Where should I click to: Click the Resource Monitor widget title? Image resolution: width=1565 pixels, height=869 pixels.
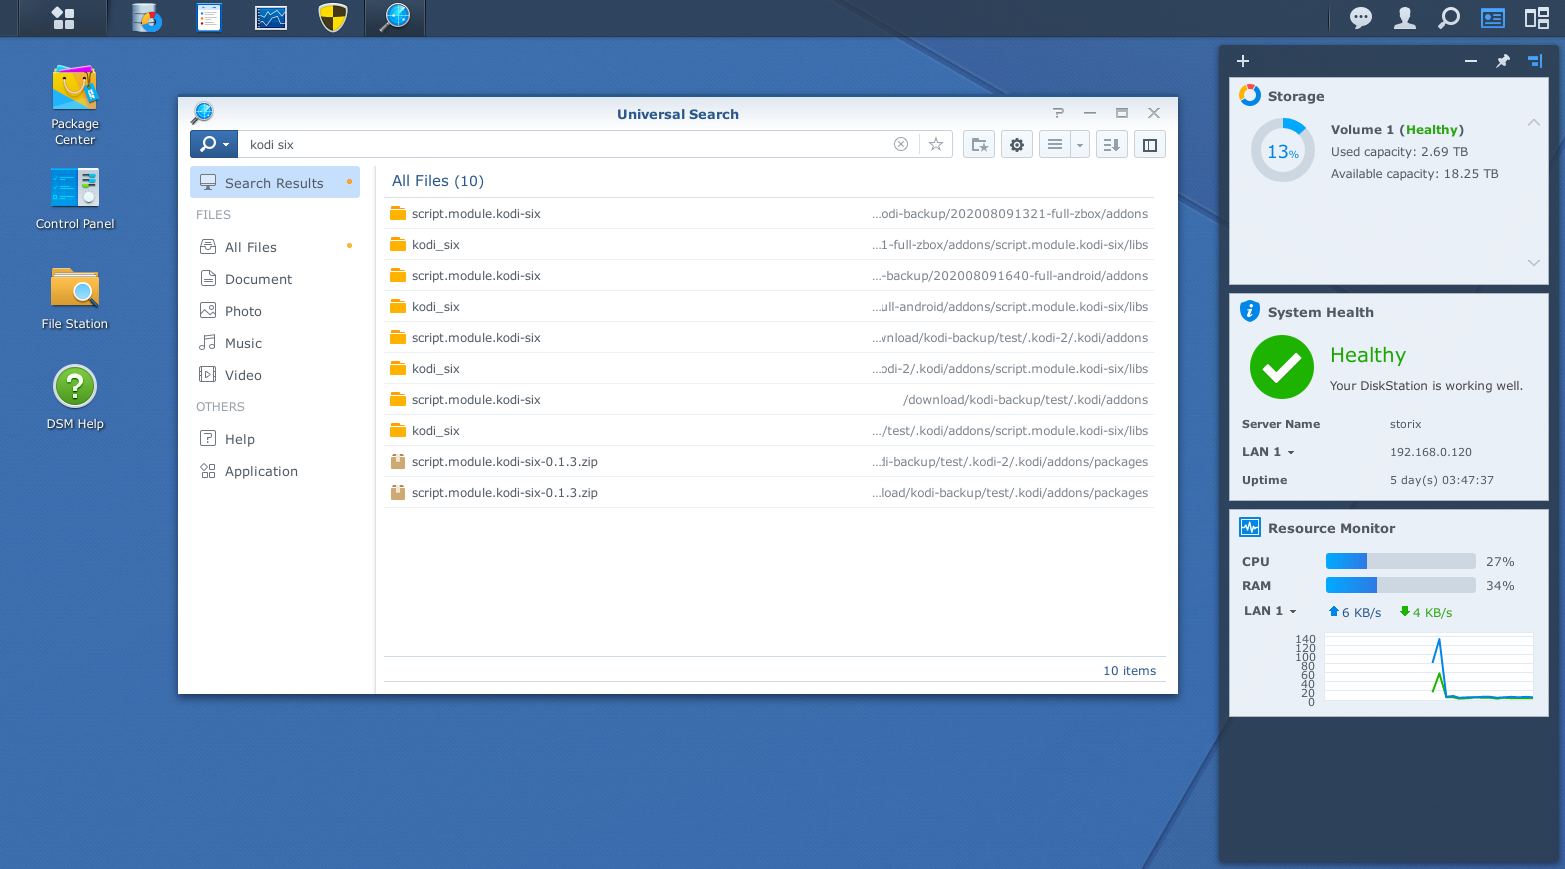coord(1331,528)
